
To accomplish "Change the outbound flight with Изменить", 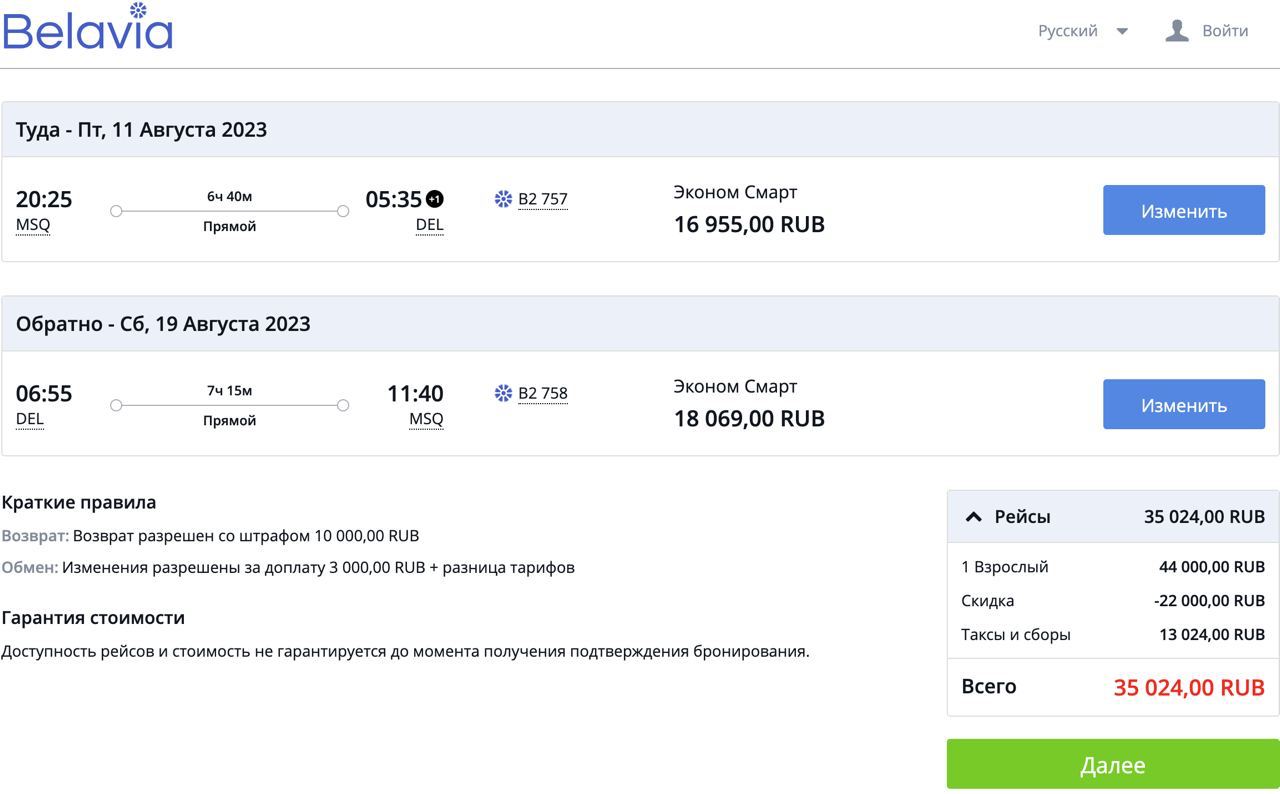I will (1183, 210).
